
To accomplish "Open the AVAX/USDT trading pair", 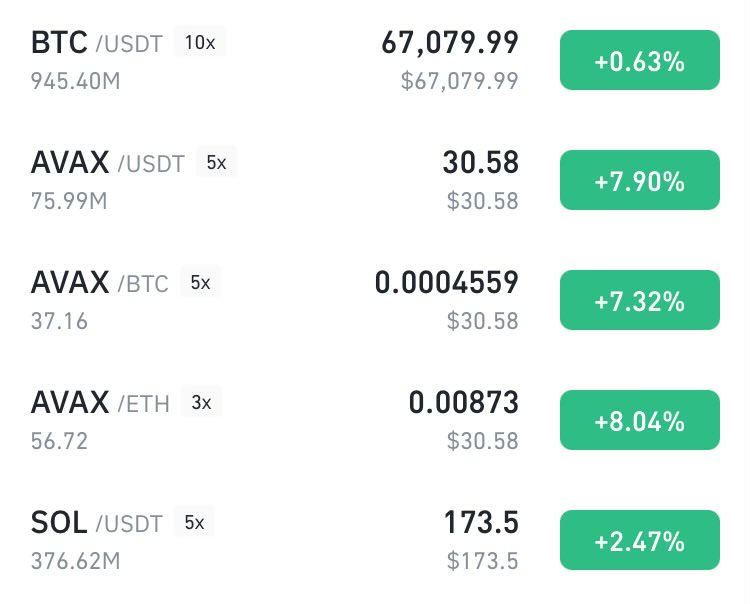I will coord(107,163).
